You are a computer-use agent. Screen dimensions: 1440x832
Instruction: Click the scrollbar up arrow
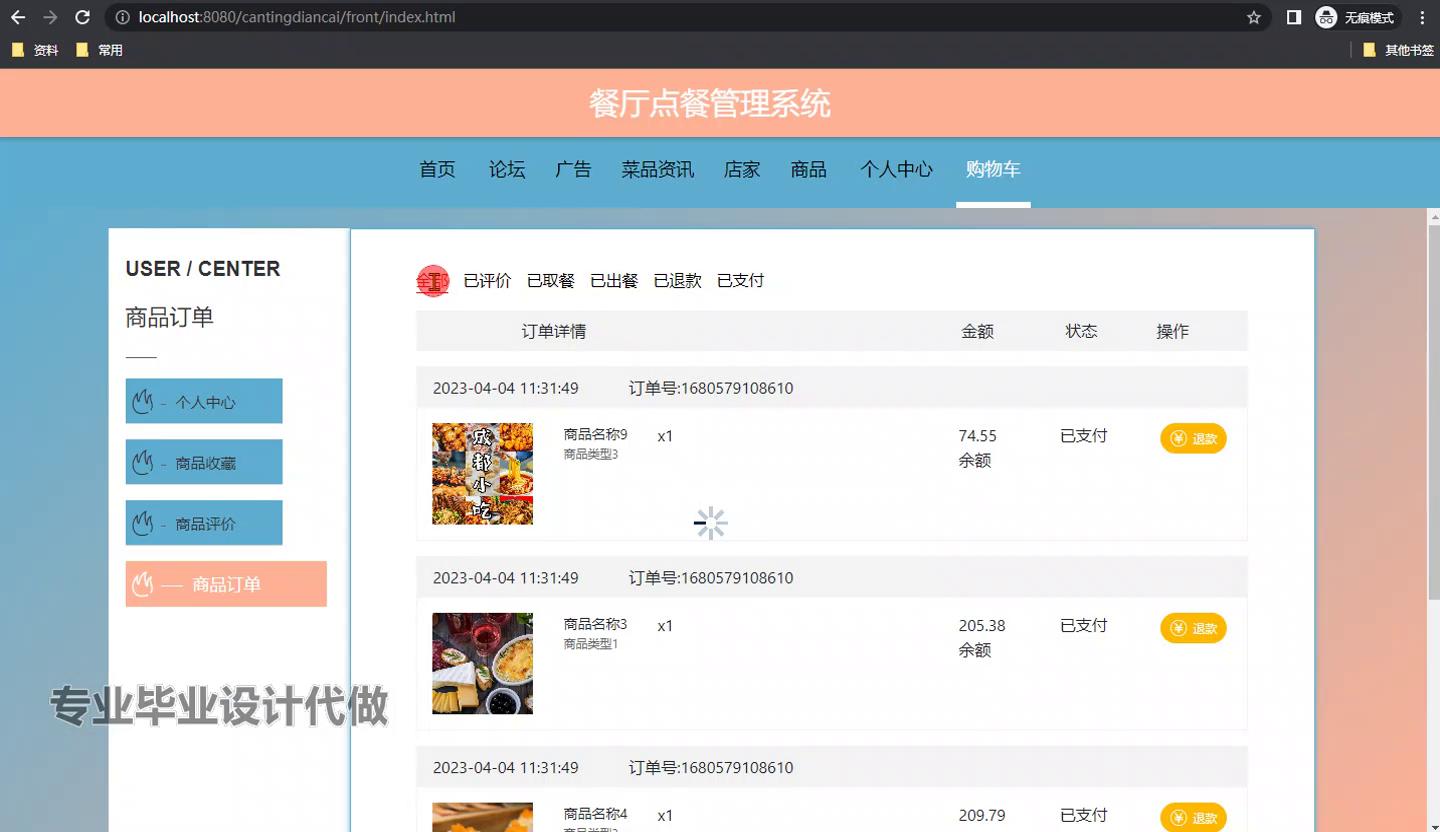pos(1433,216)
